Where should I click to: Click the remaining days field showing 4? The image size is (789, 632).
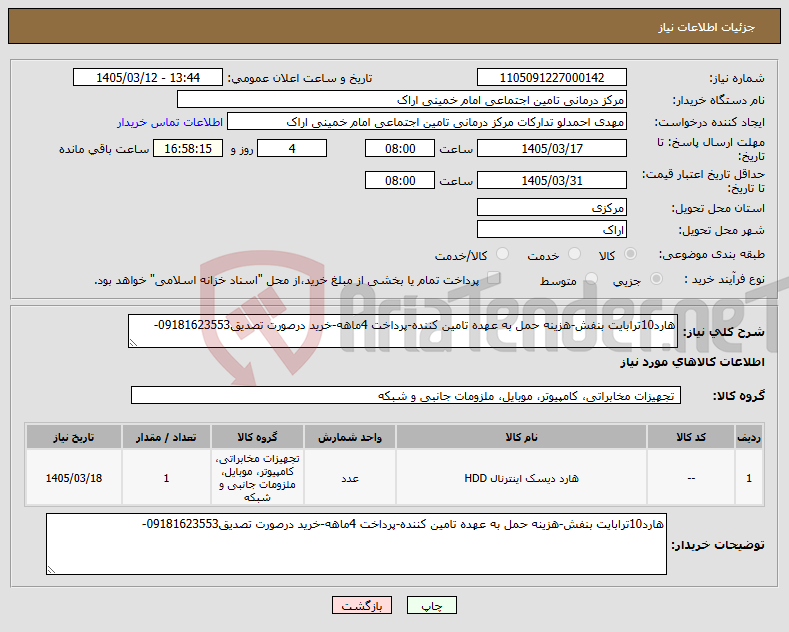[x=292, y=148]
